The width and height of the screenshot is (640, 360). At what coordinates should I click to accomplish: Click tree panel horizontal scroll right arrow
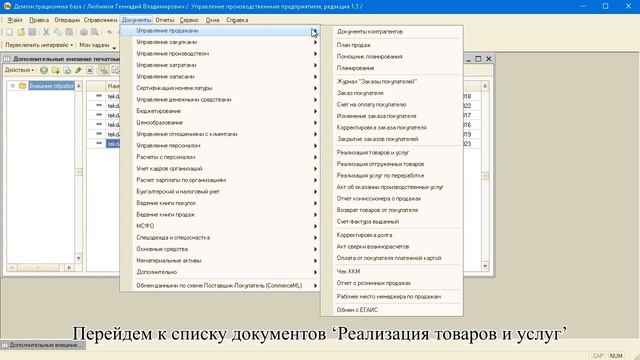pyautogui.click(x=69, y=268)
